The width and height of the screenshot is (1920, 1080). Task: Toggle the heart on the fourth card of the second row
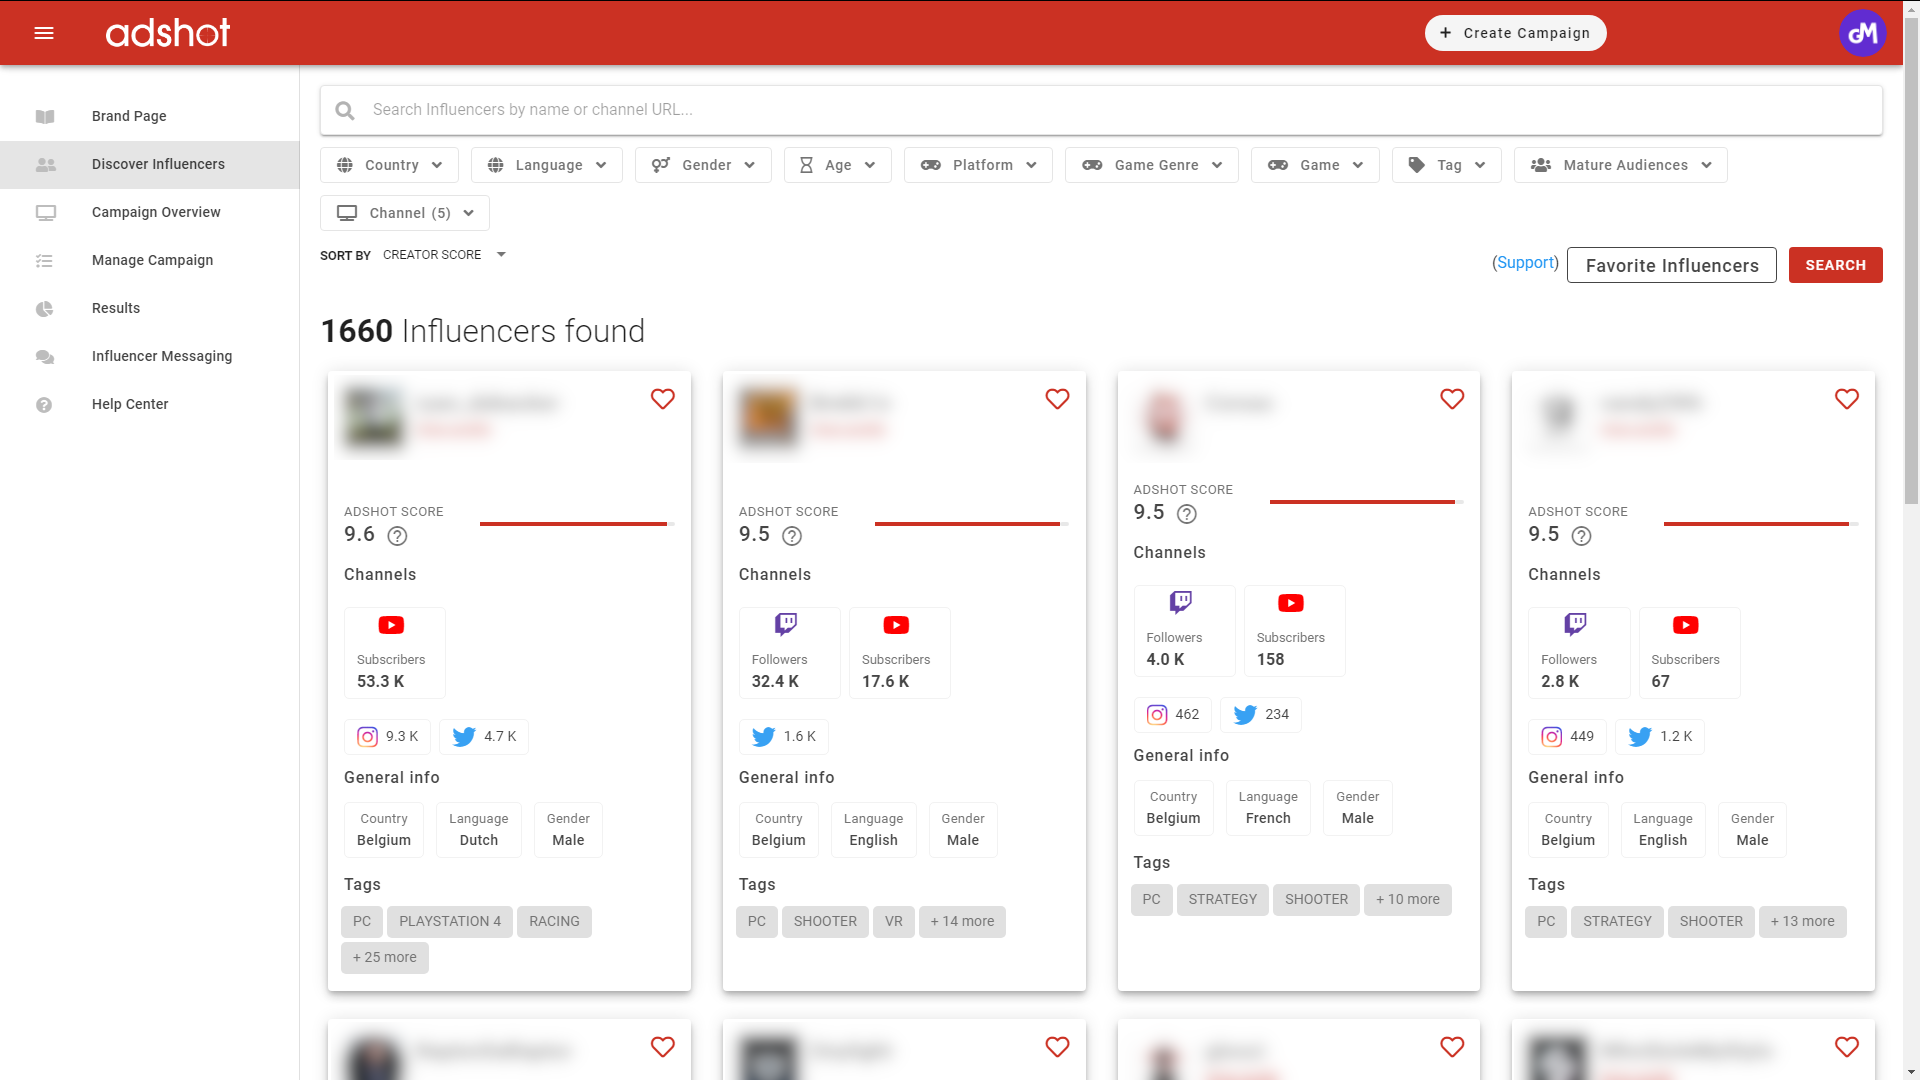pyautogui.click(x=1847, y=1047)
